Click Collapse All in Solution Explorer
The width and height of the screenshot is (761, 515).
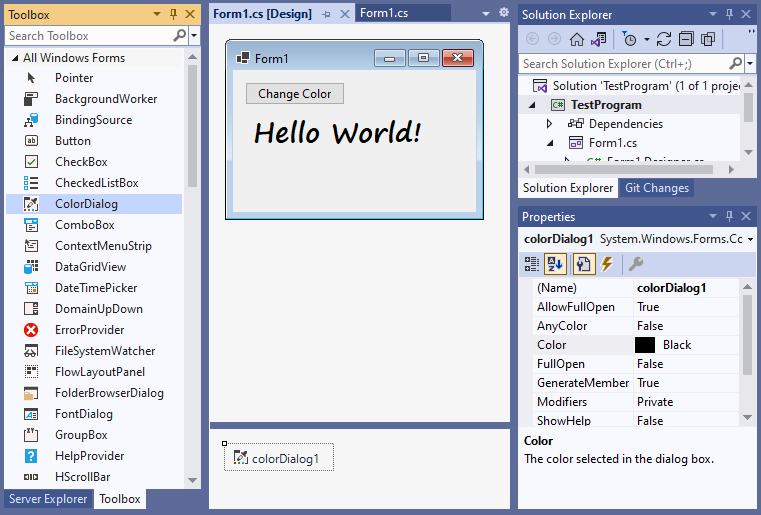coord(686,39)
